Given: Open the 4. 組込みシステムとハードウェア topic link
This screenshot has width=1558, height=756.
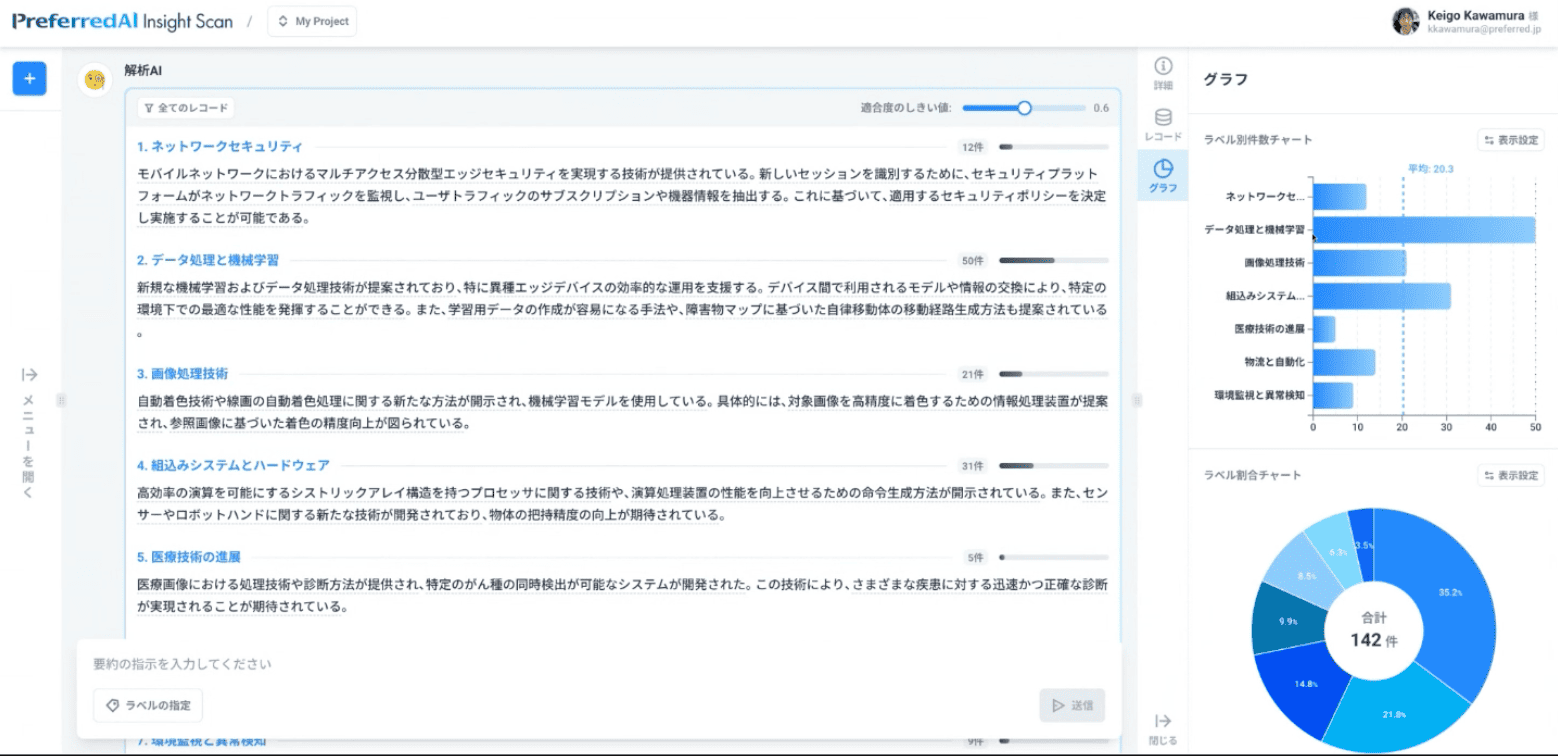Looking at the screenshot, I should point(233,465).
